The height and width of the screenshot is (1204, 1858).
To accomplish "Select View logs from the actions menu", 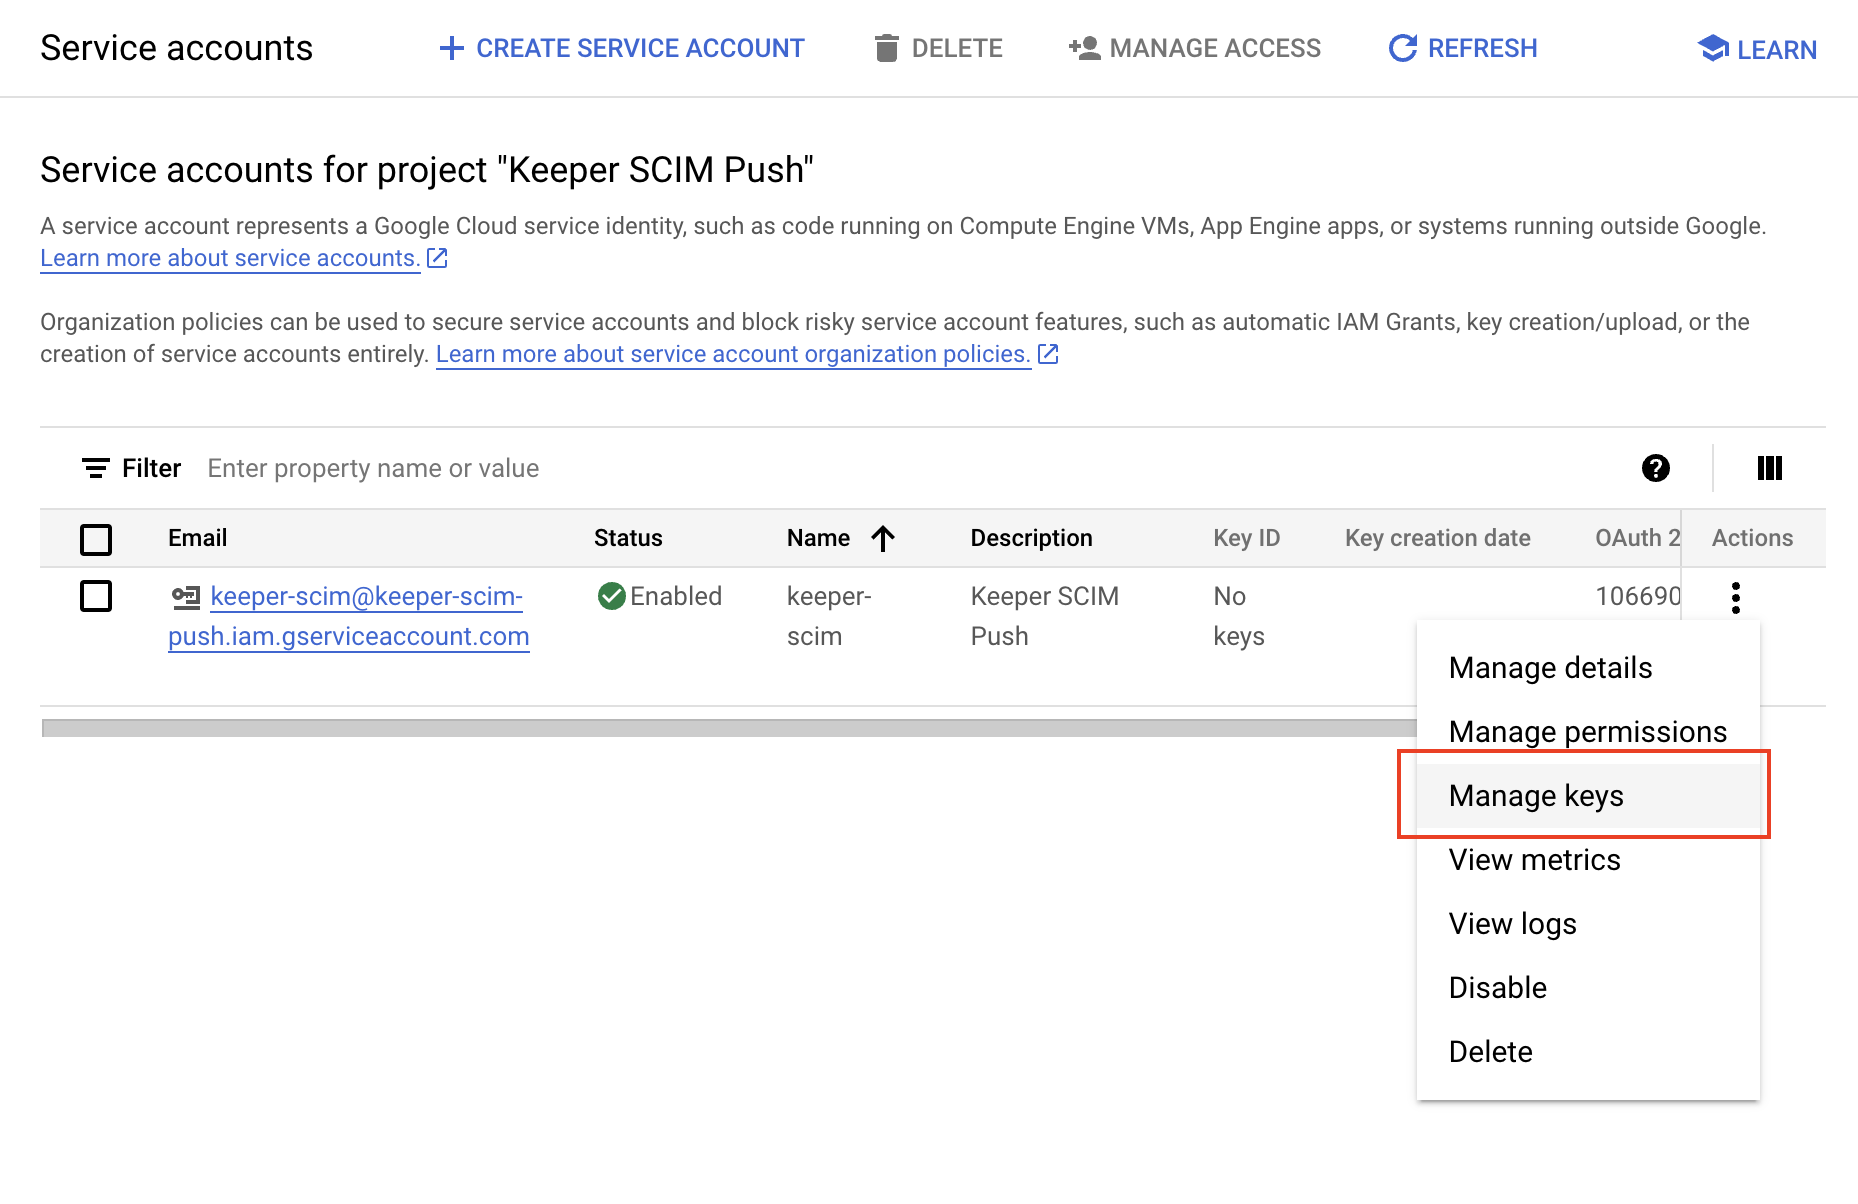I will (x=1512, y=924).
